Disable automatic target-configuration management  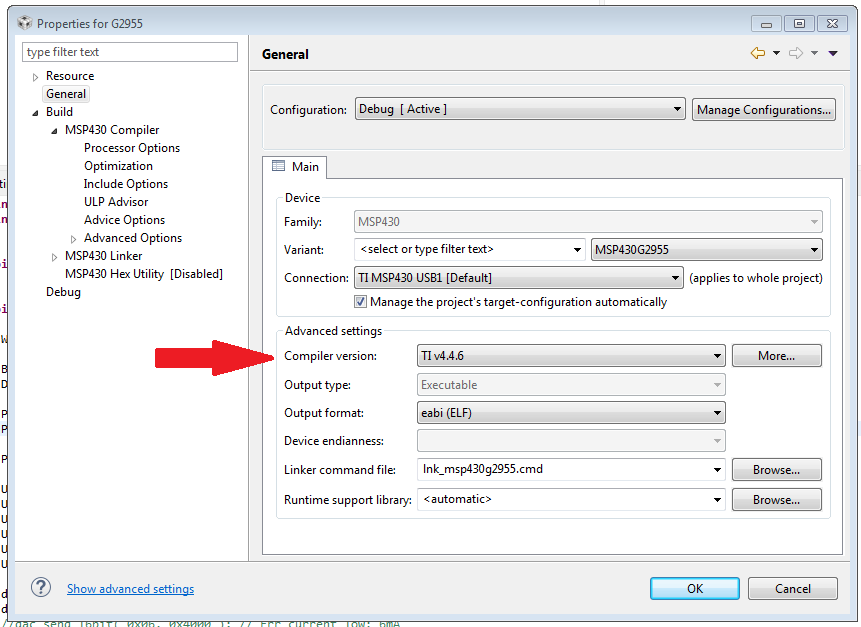360,301
